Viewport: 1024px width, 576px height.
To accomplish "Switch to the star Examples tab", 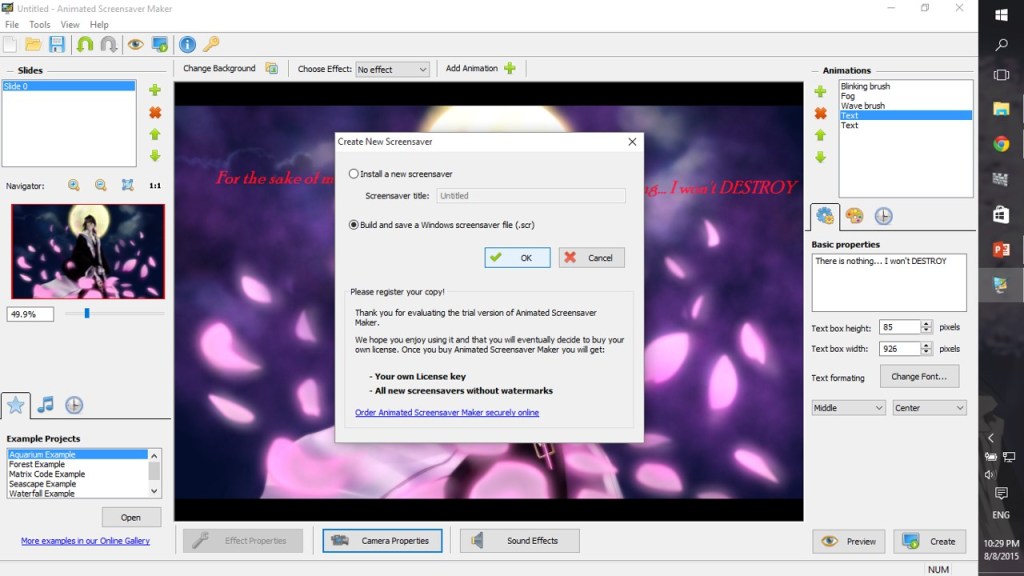I will pos(16,405).
